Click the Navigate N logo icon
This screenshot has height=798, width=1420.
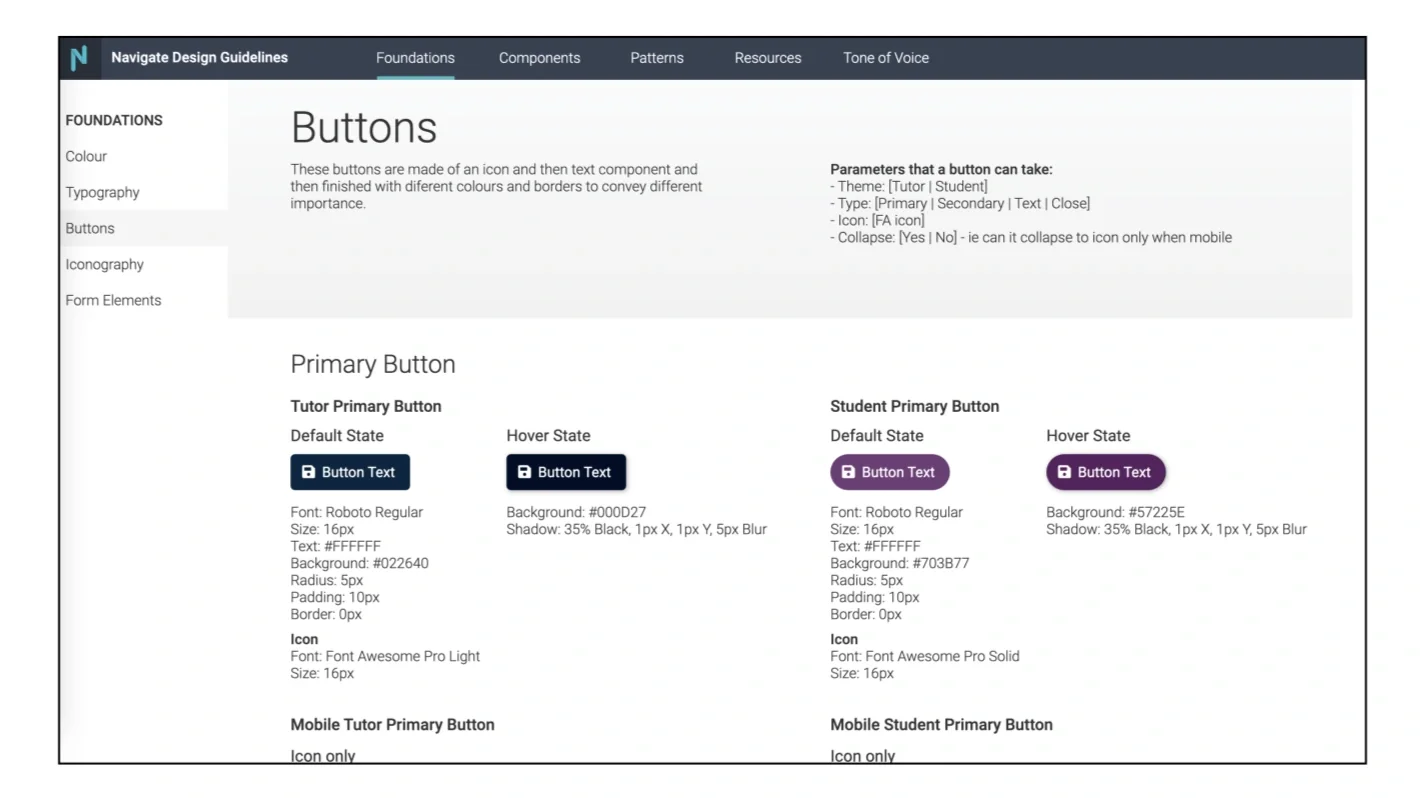[x=79, y=58]
